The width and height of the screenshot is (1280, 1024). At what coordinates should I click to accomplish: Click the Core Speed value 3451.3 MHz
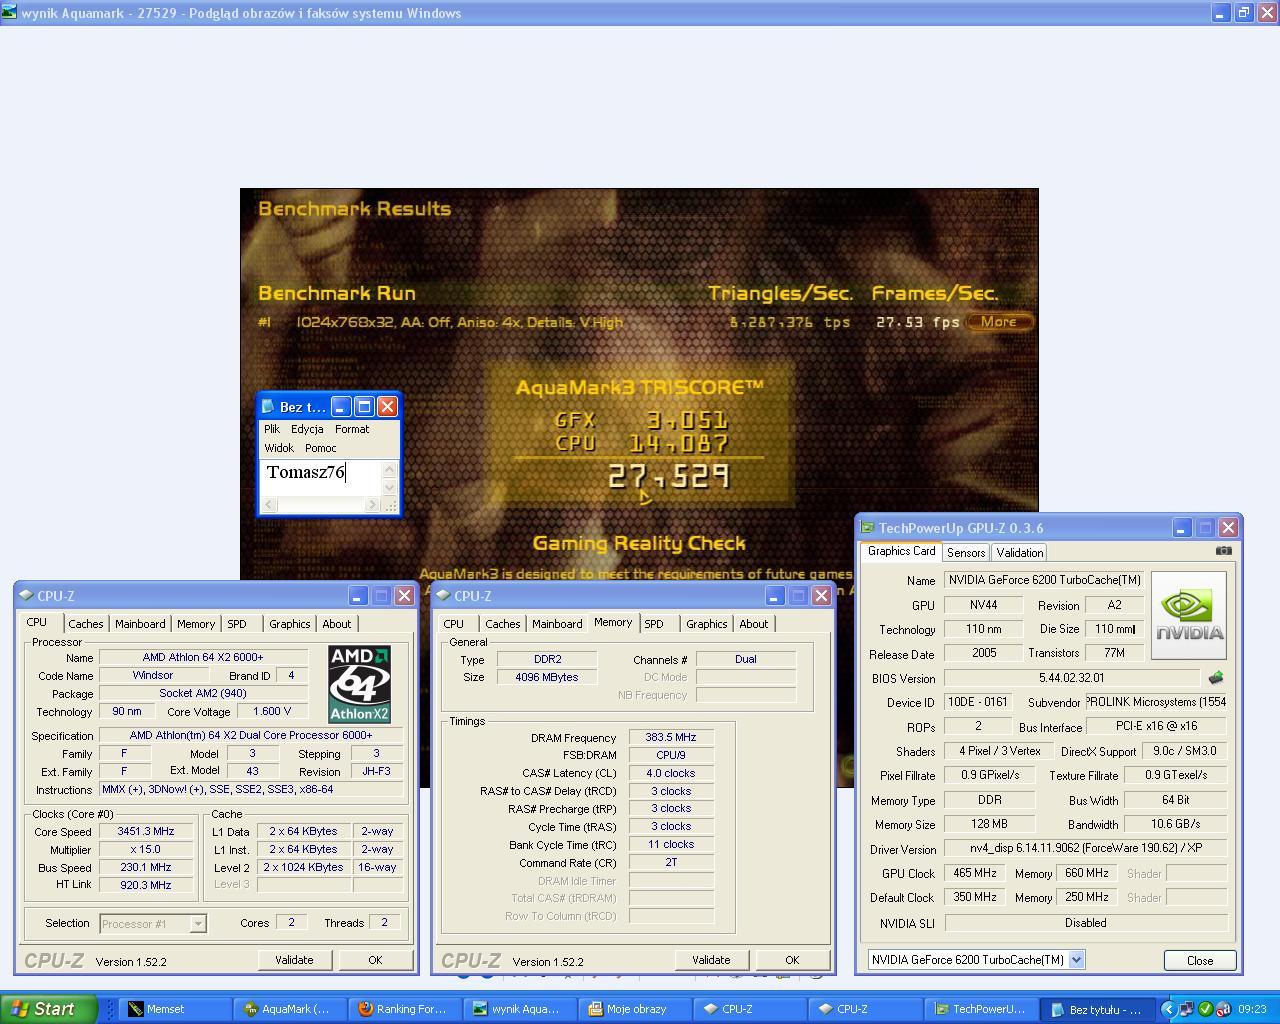tap(146, 831)
